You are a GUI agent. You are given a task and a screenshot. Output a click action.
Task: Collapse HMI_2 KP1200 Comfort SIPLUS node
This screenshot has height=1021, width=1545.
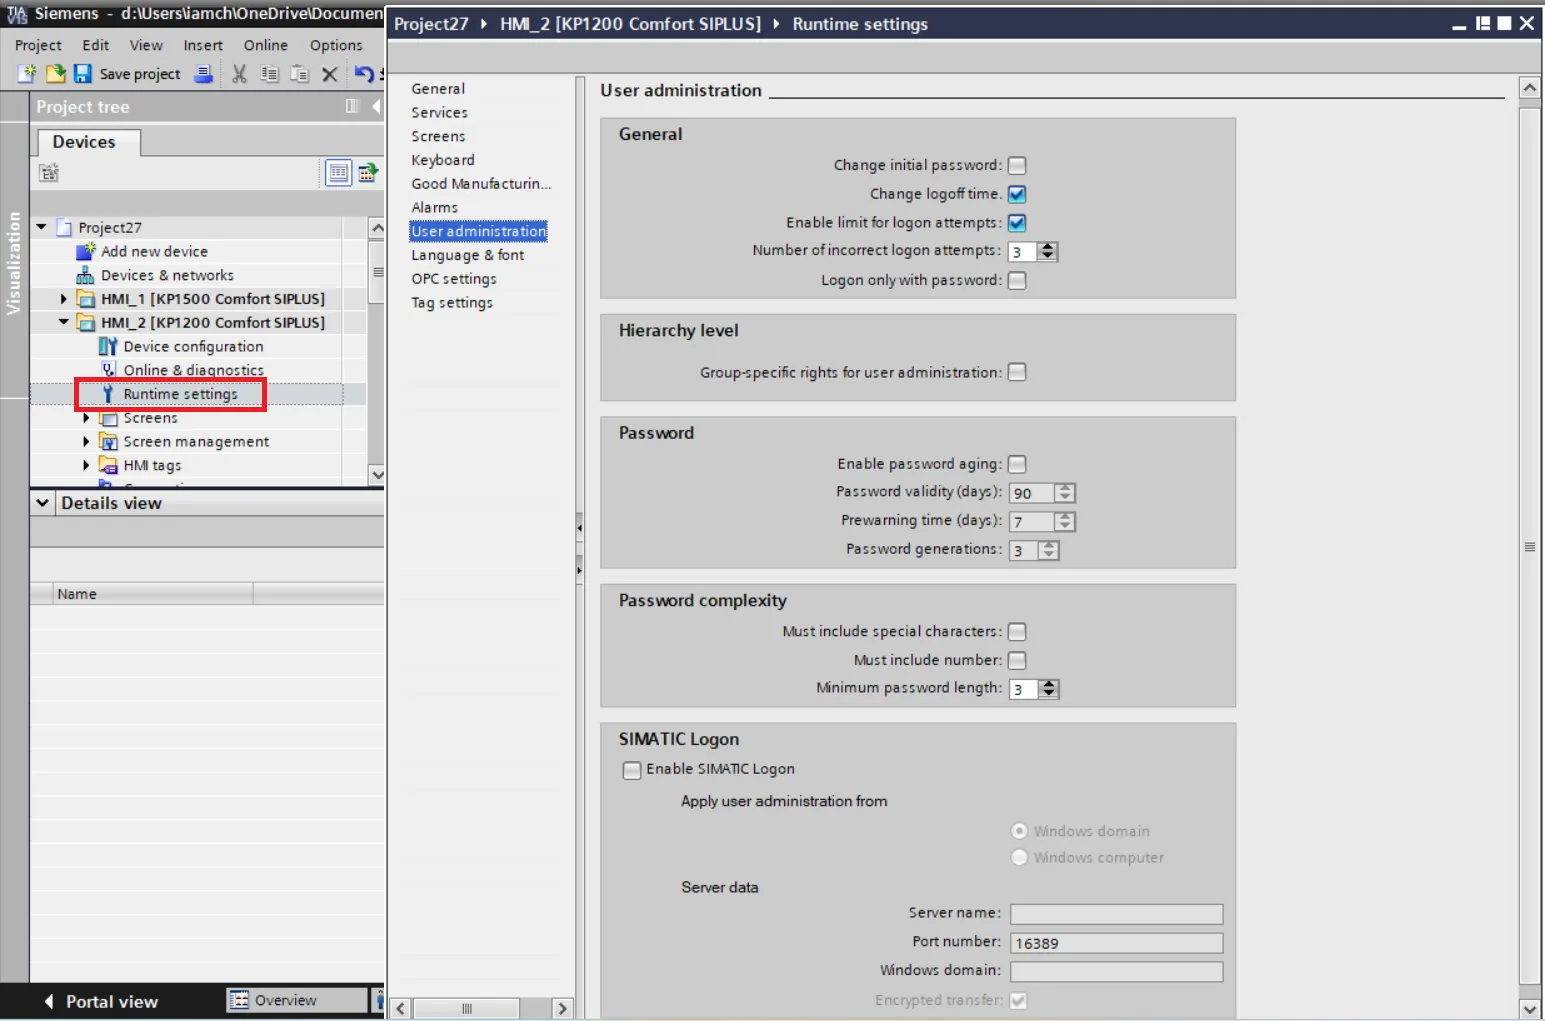pyautogui.click(x=64, y=322)
